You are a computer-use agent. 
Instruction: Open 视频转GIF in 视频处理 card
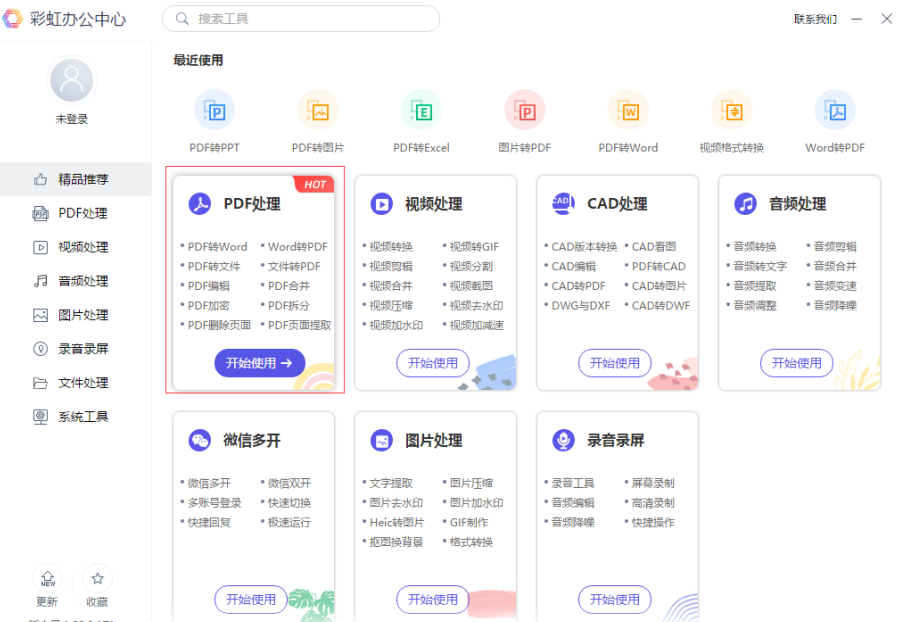coord(474,247)
